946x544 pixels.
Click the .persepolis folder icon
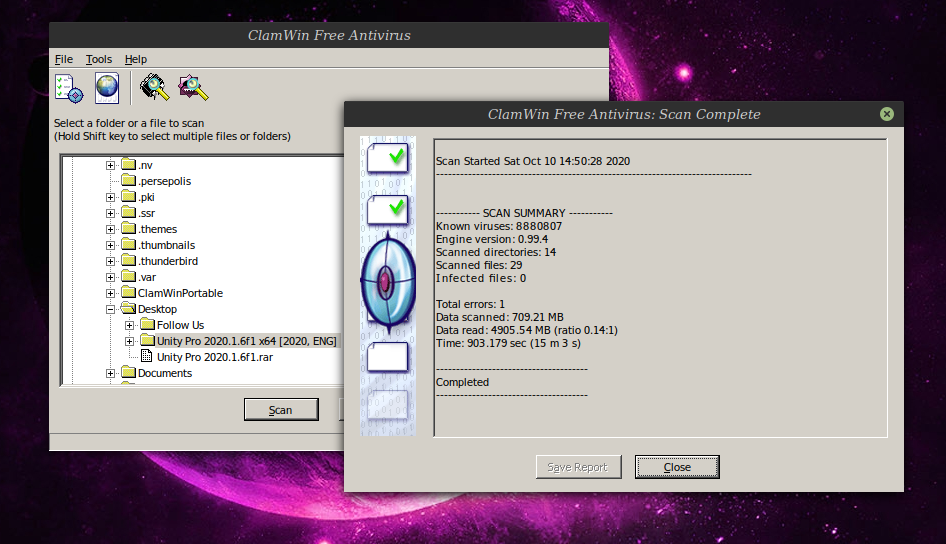point(128,180)
